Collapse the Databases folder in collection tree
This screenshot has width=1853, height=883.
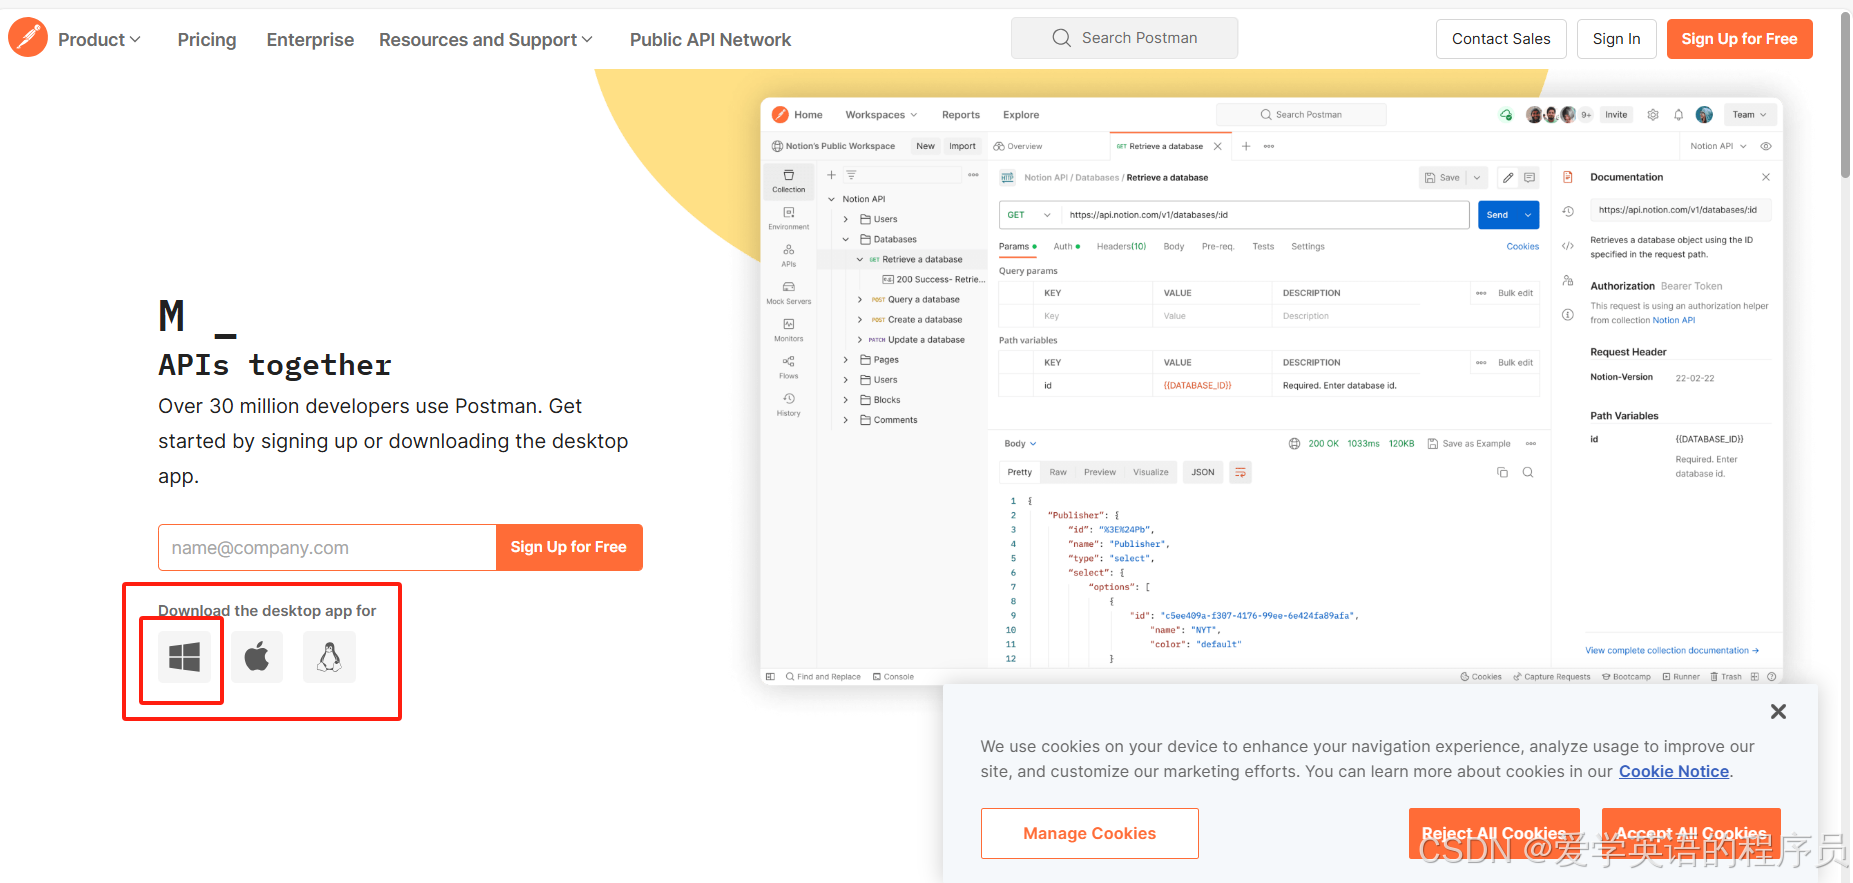pos(846,239)
